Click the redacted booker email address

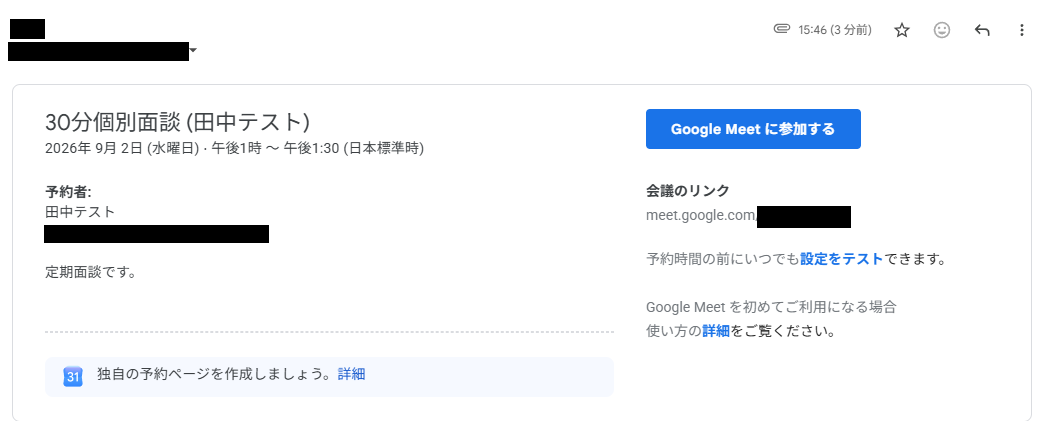pyautogui.click(x=157, y=234)
